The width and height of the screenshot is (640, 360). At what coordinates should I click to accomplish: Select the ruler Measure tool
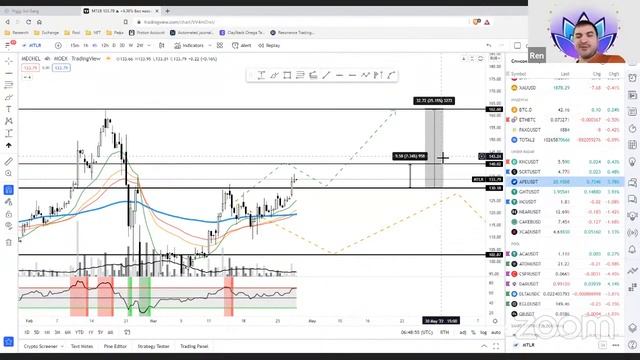(9, 162)
